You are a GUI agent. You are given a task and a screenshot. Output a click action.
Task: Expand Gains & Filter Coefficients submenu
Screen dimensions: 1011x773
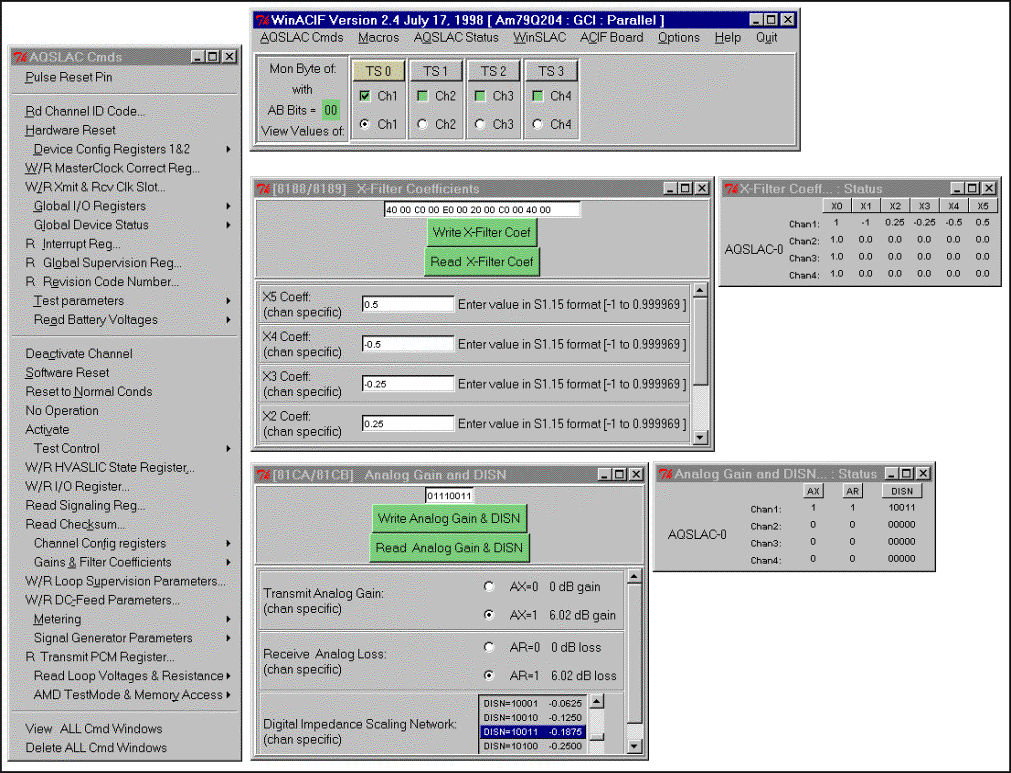click(228, 562)
